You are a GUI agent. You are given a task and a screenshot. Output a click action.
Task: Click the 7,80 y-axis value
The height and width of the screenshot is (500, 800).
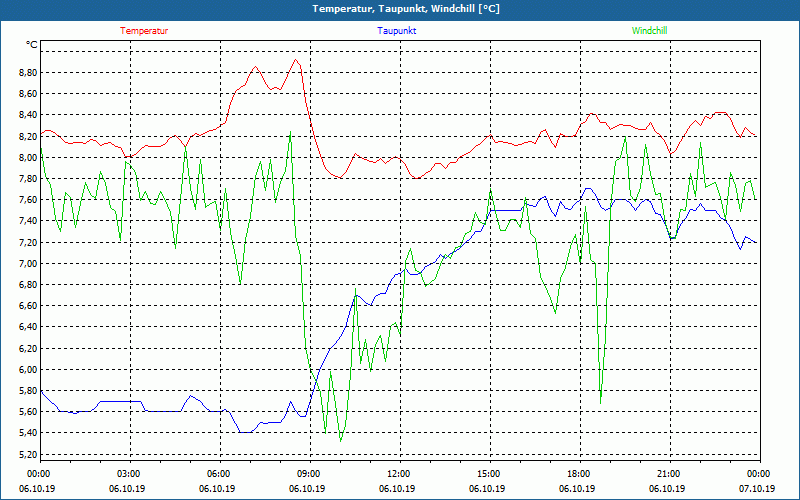(x=28, y=179)
